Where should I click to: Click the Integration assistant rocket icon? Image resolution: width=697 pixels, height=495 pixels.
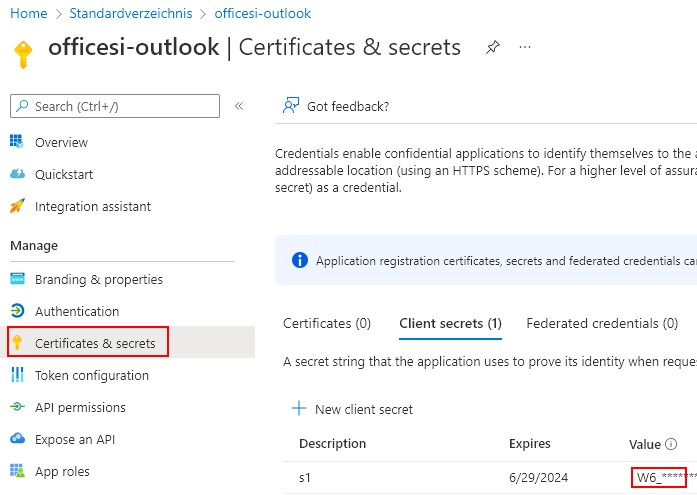(x=17, y=206)
